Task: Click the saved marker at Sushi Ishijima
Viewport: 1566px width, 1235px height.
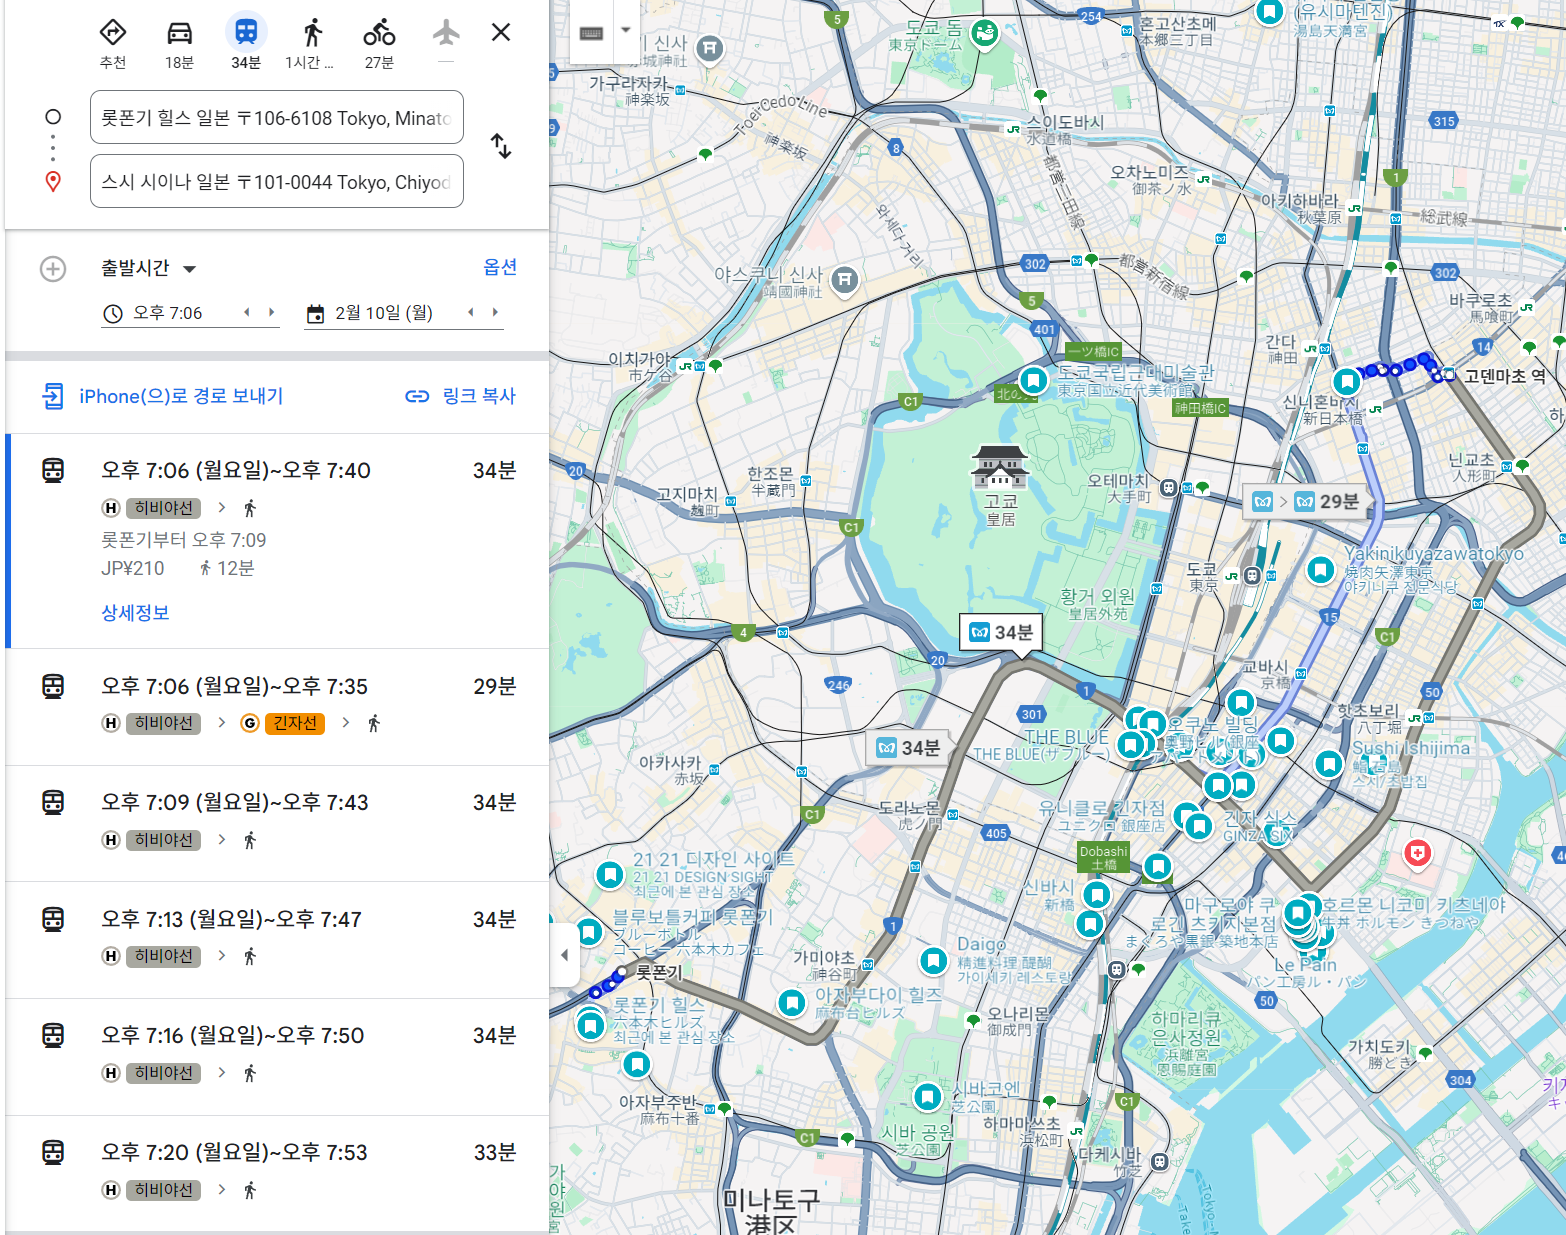Action: 1328,765
